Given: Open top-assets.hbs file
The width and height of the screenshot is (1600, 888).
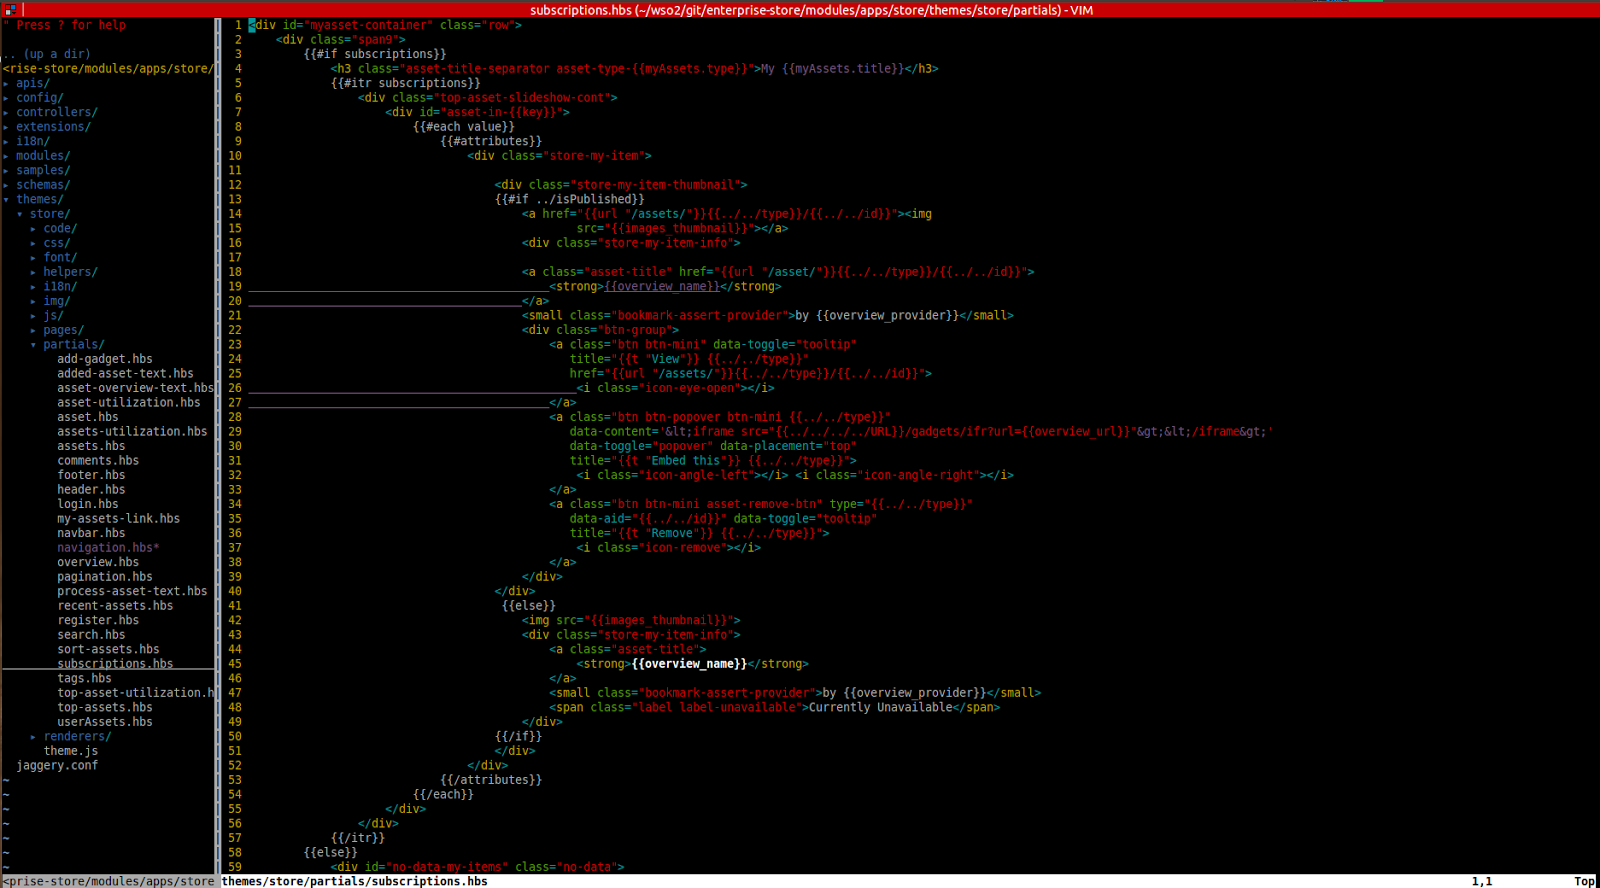Looking at the screenshot, I should pyautogui.click(x=105, y=707).
